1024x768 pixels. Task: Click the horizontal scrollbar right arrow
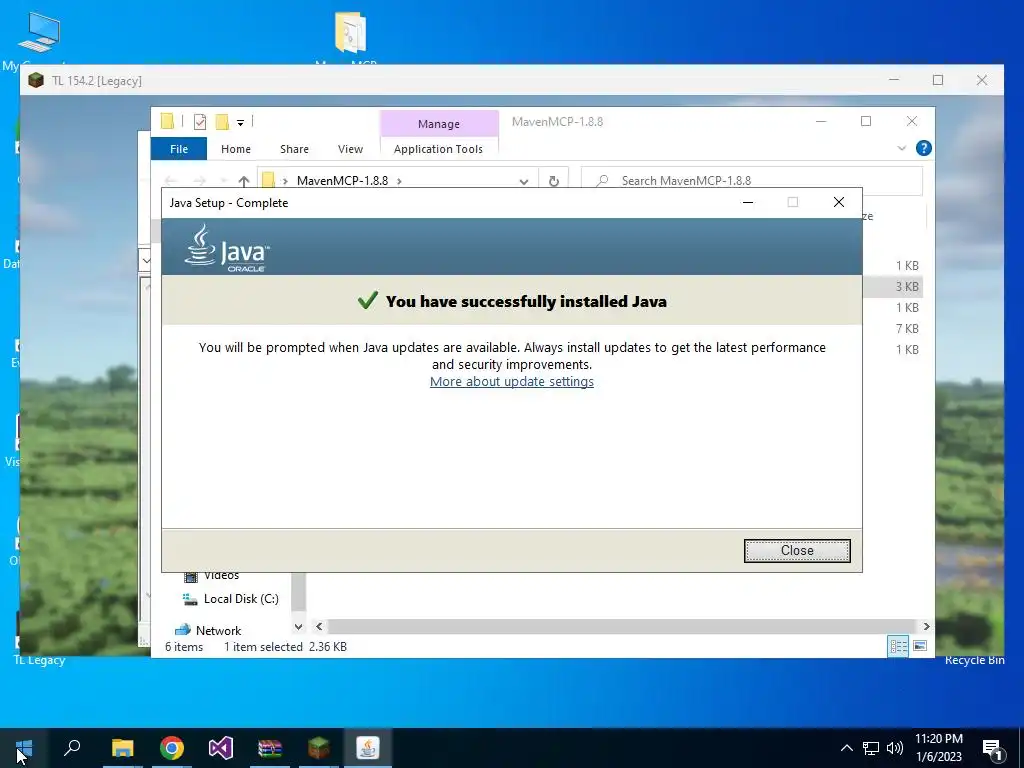point(926,626)
